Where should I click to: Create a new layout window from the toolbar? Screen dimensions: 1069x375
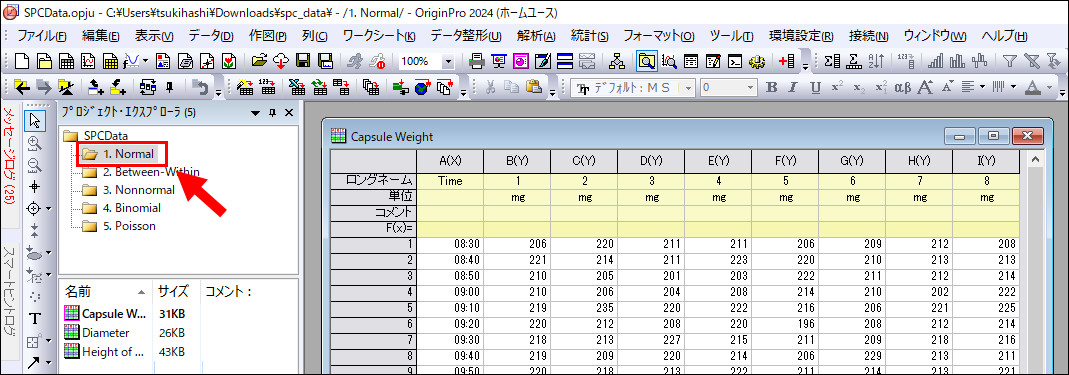[163, 61]
